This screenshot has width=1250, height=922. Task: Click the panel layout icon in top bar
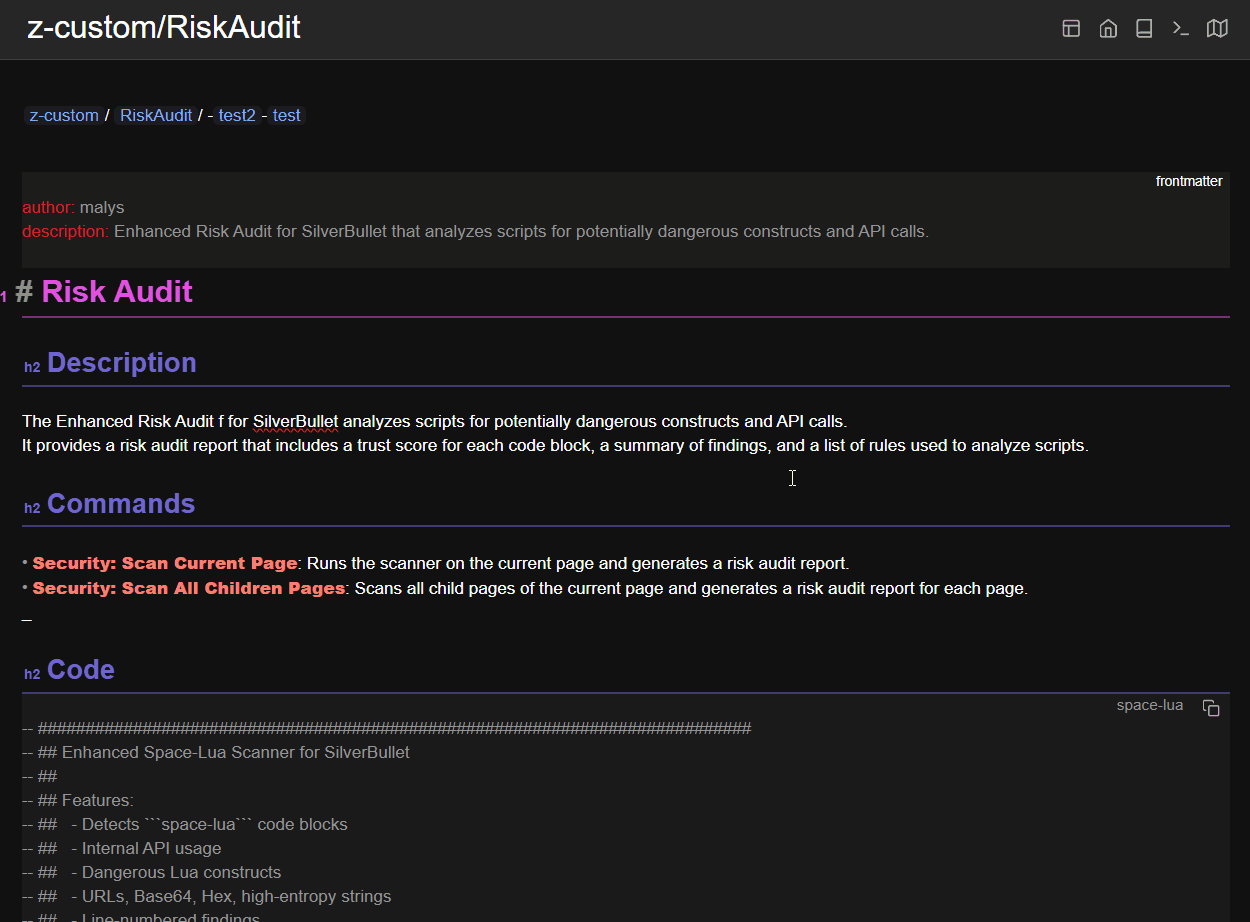[1071, 29]
